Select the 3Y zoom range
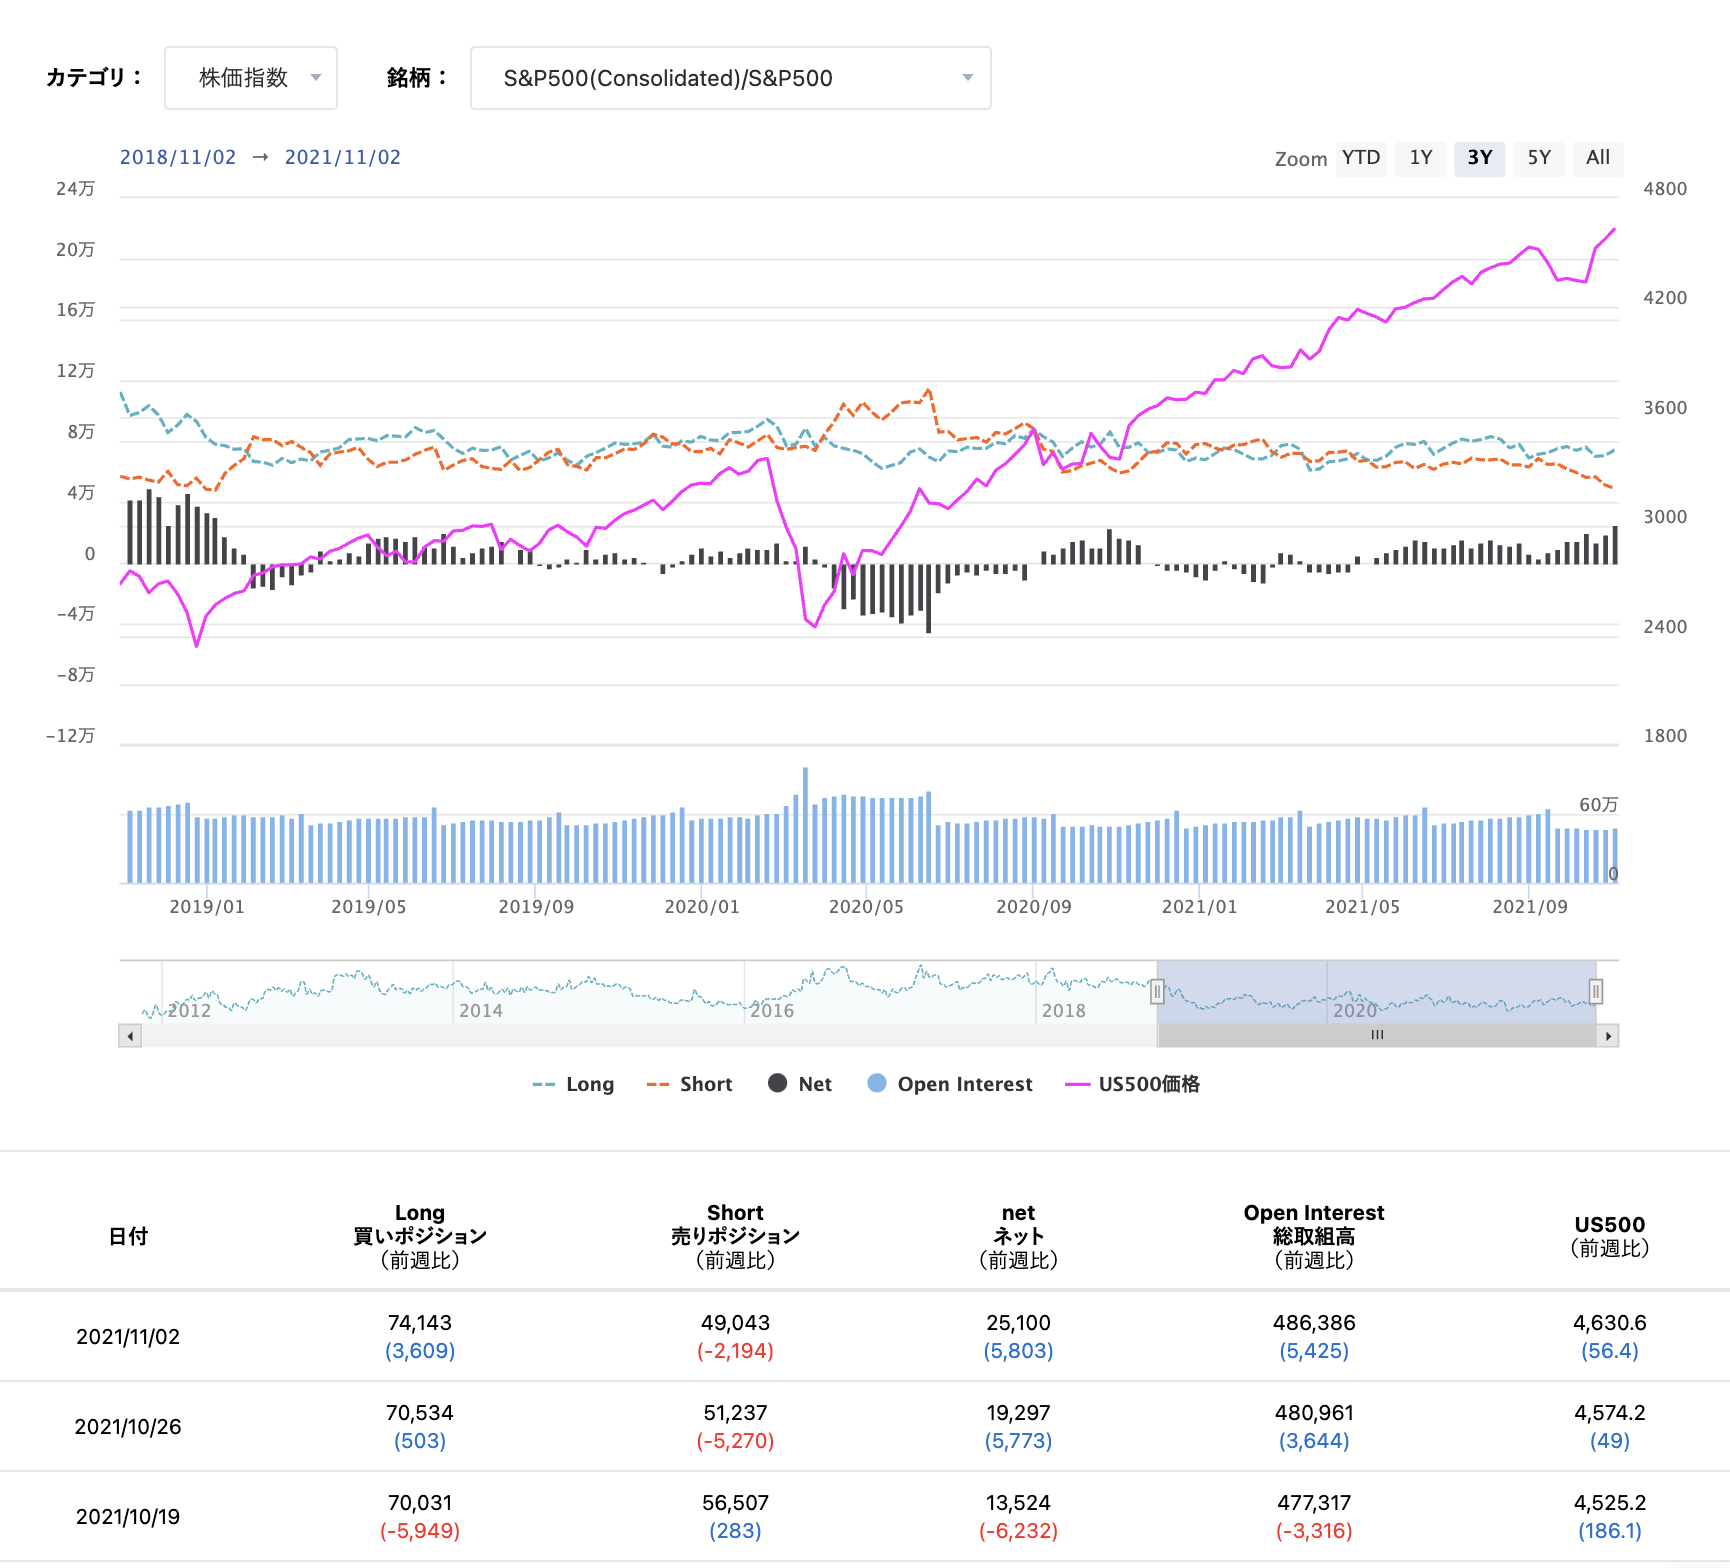 (x=1479, y=158)
